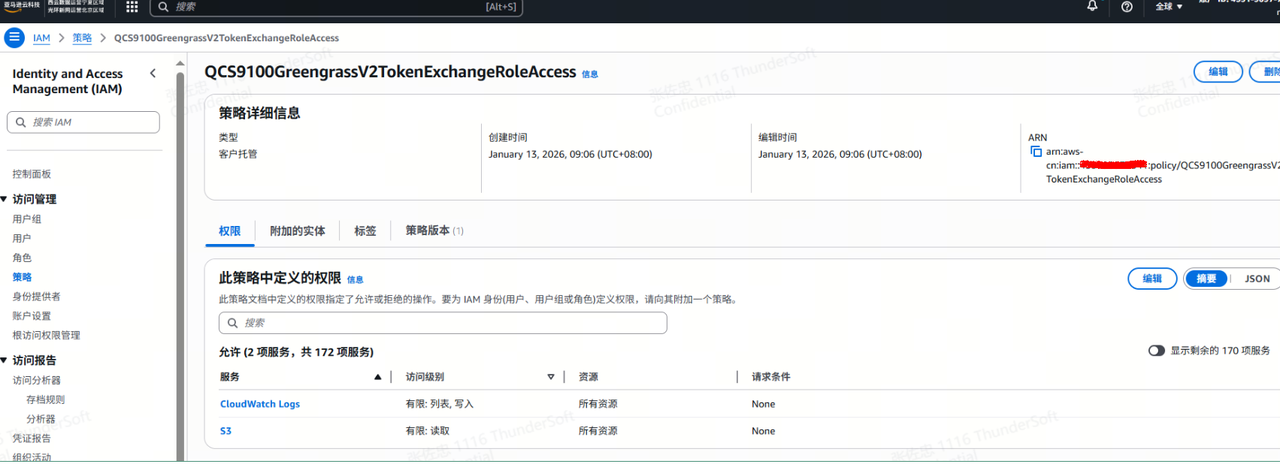Image resolution: width=1280 pixels, height=464 pixels.
Task: Copy the policy ARN with the copy icon
Action: pyautogui.click(x=1036, y=151)
